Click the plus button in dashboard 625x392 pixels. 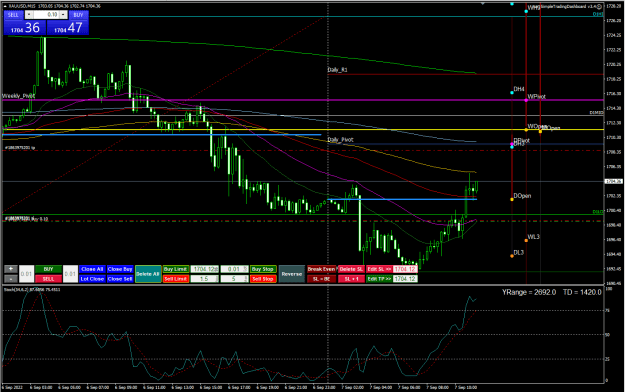point(11,269)
